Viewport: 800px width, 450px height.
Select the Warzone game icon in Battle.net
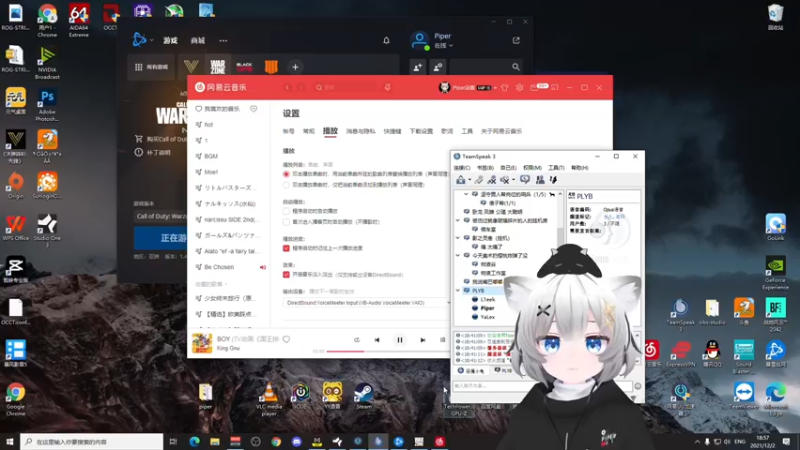pyautogui.click(x=218, y=67)
